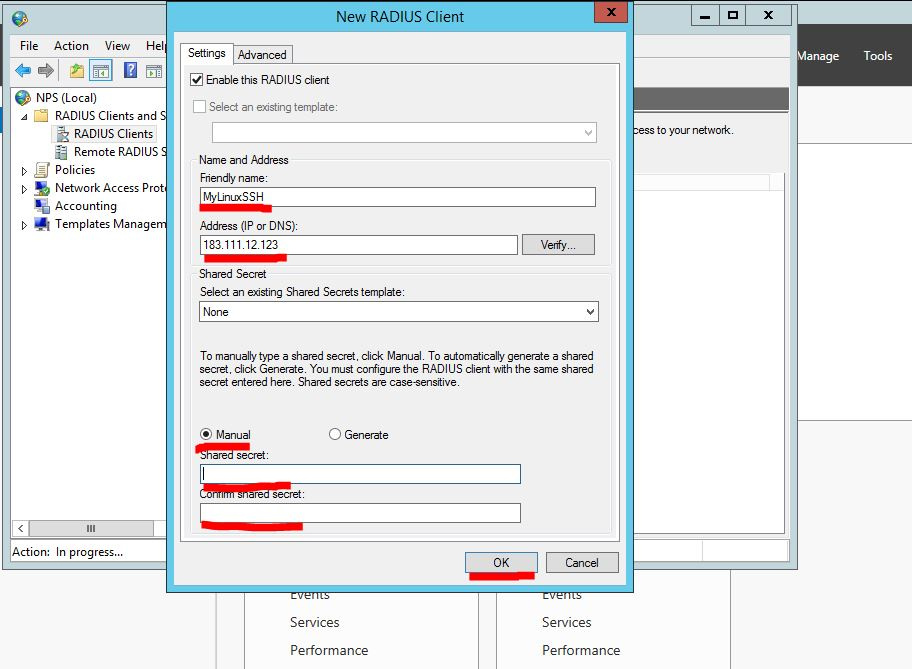Click the Cancel button
This screenshot has width=912, height=669.
pos(582,563)
